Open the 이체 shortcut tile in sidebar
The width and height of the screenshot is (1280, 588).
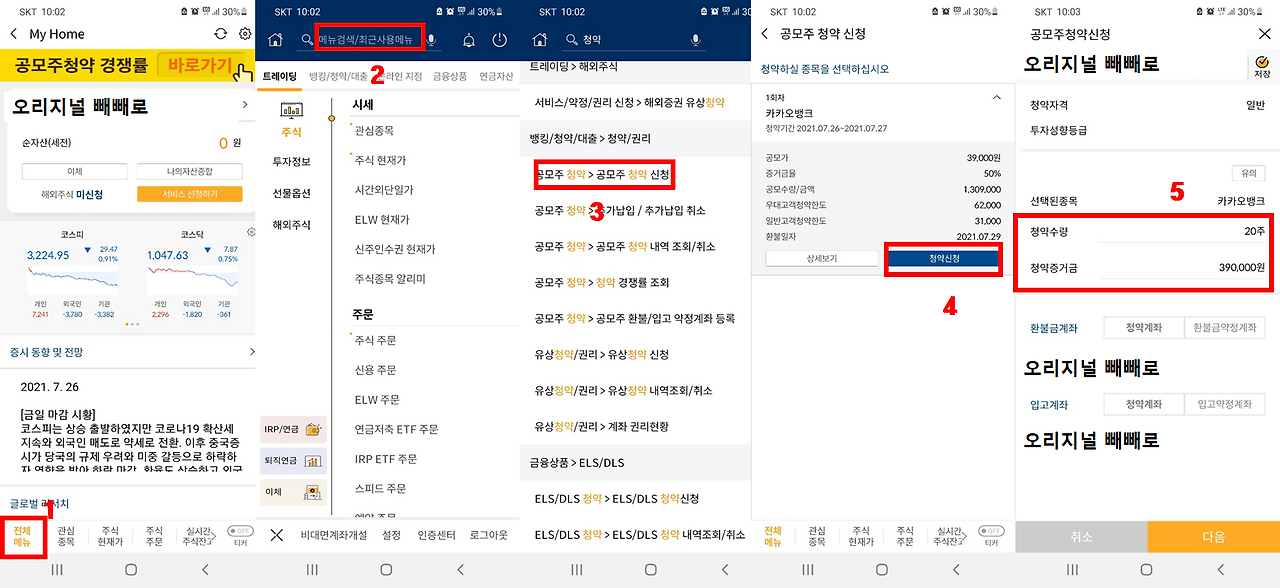[293, 492]
